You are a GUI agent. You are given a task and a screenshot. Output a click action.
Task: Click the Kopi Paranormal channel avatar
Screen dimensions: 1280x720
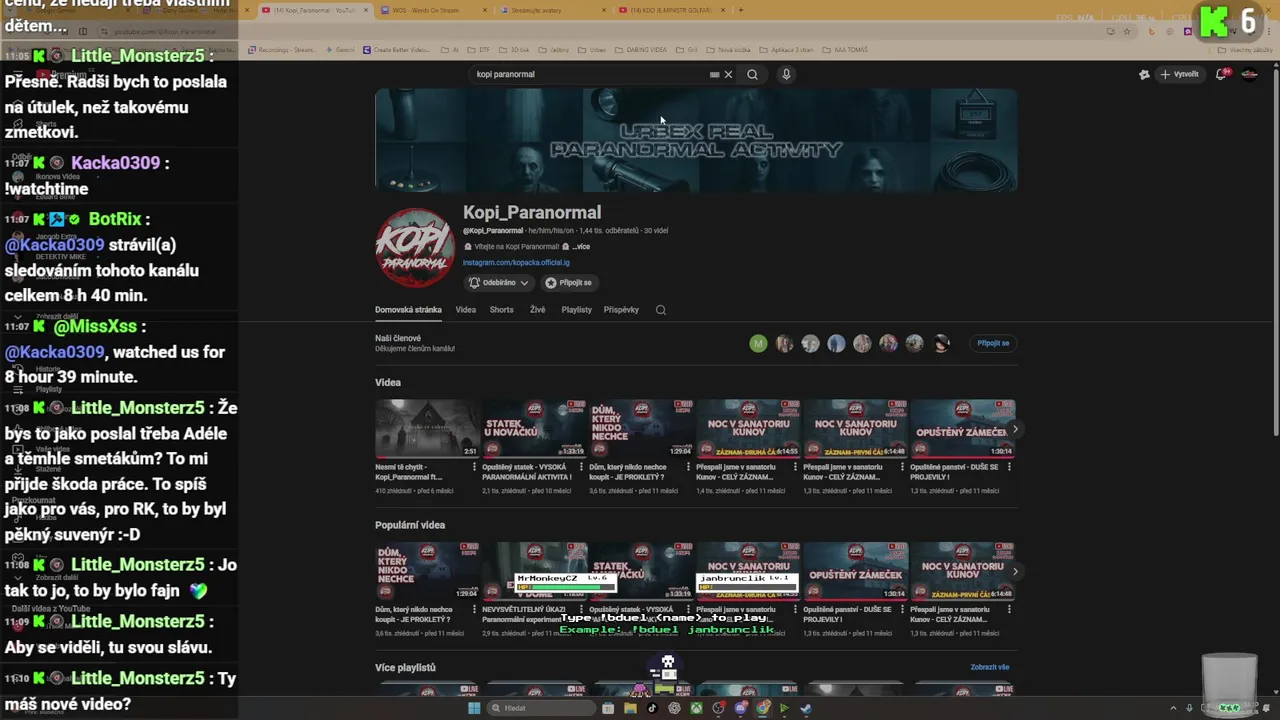click(415, 247)
